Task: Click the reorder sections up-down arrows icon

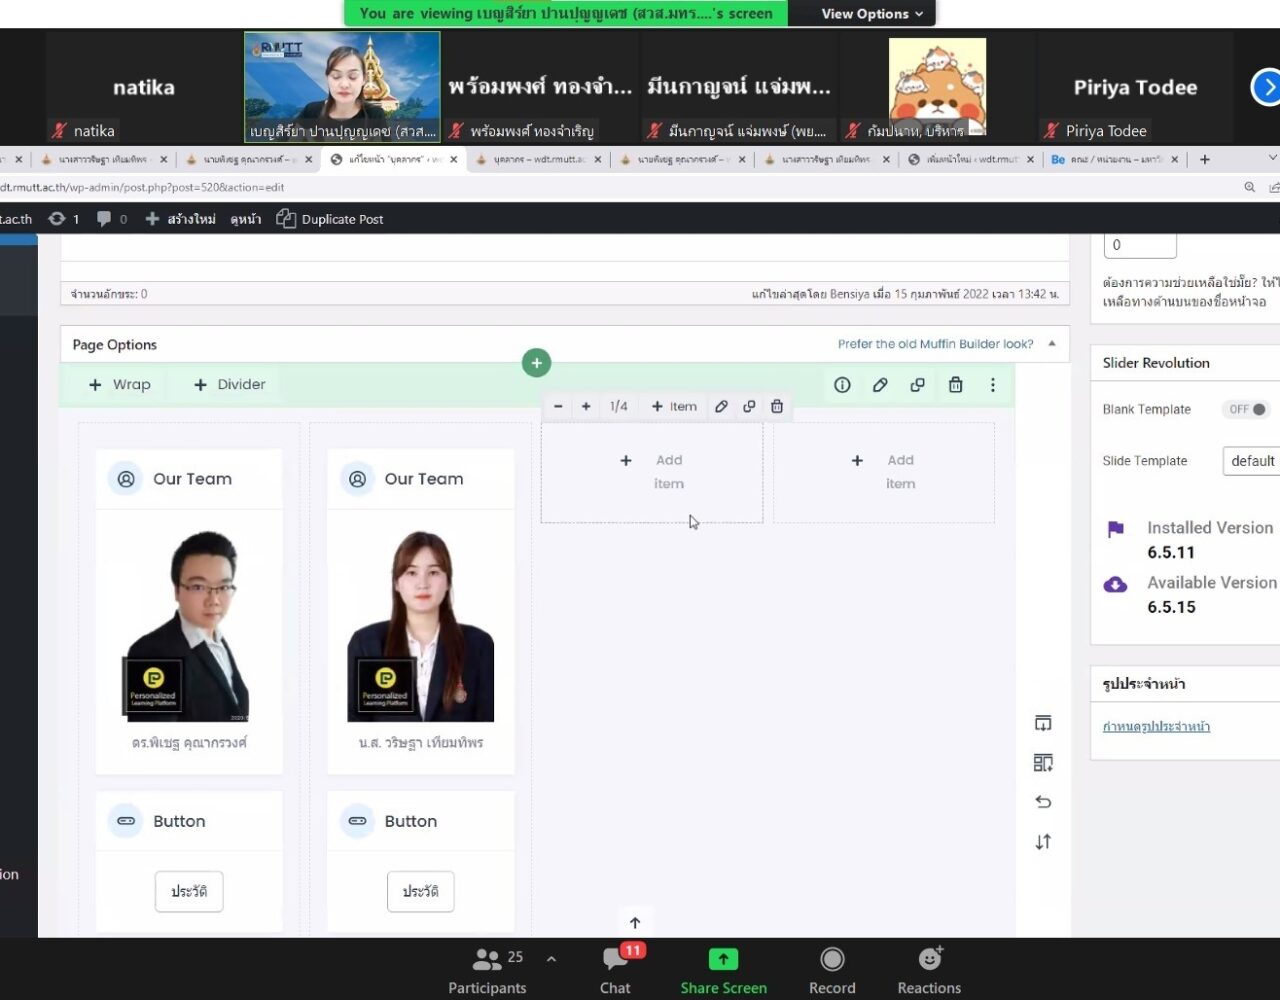Action: point(1043,842)
